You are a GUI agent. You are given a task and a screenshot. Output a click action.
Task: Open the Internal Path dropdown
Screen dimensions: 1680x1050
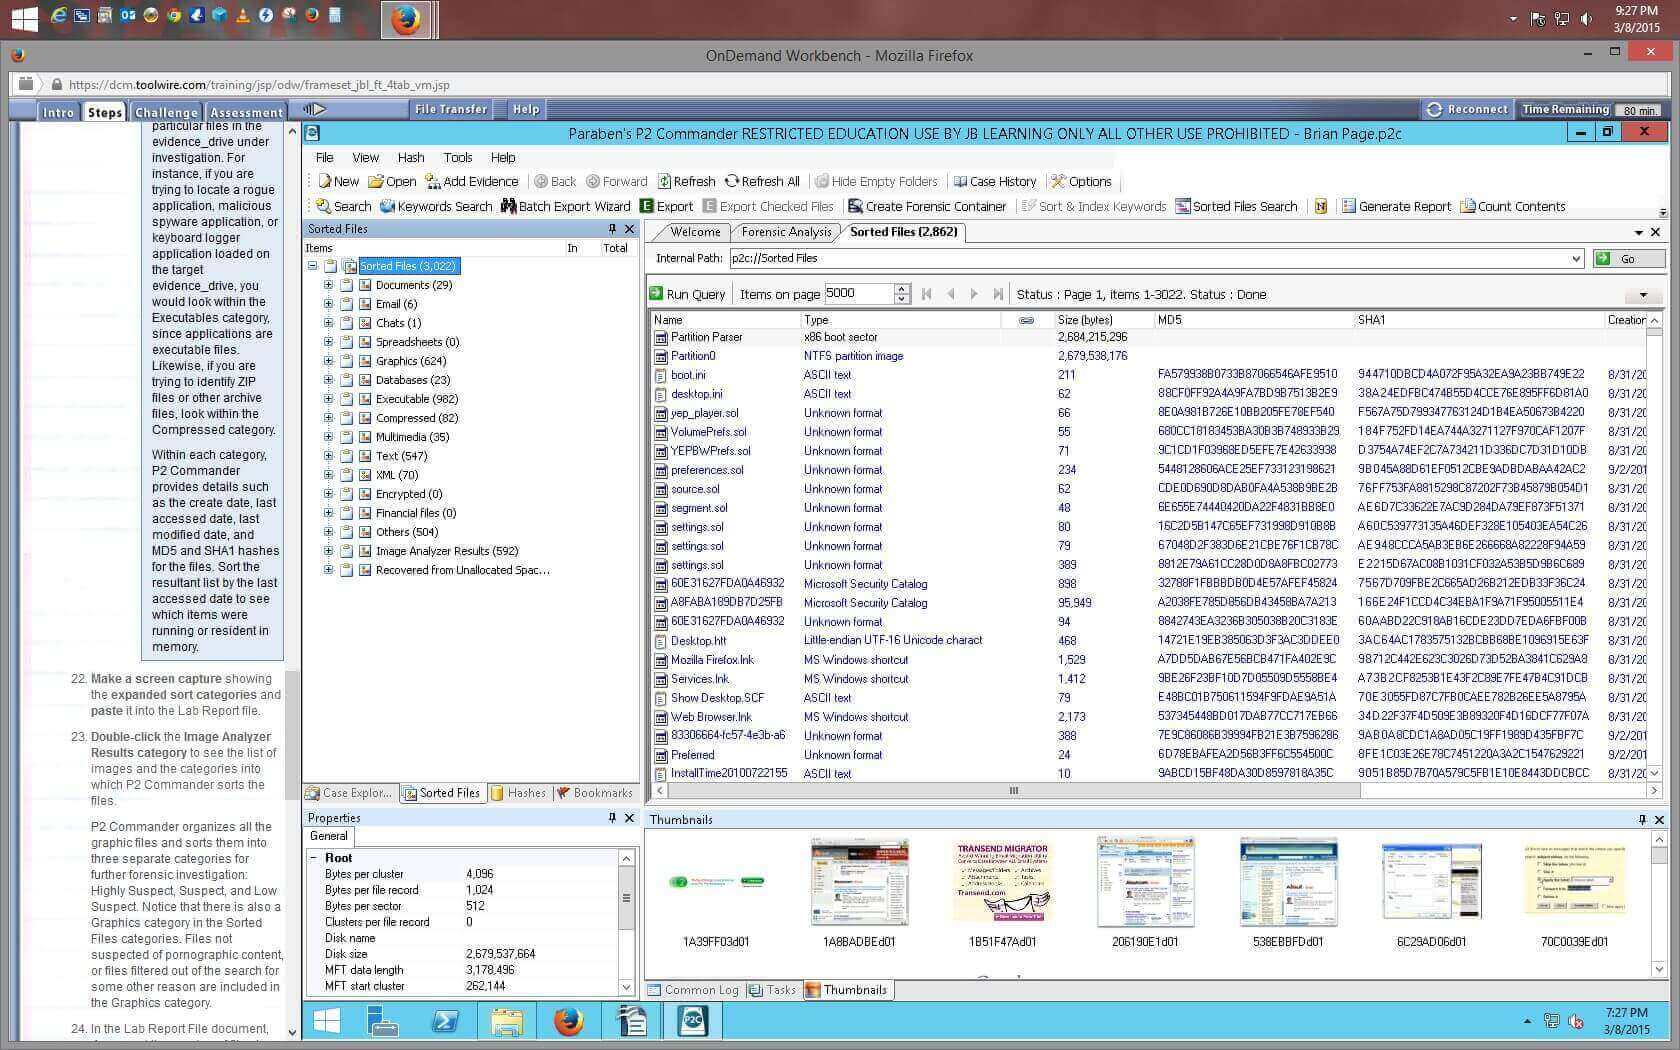[x=1576, y=258]
